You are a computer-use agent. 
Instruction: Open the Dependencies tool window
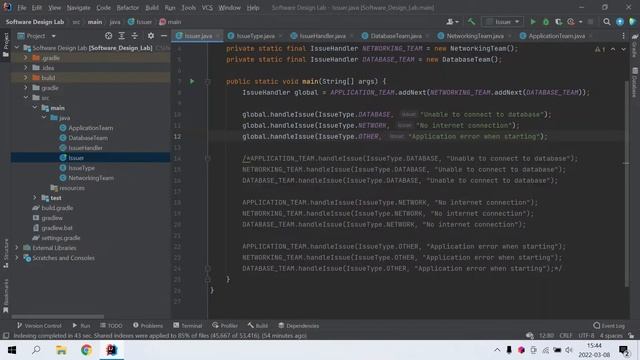[298, 326]
